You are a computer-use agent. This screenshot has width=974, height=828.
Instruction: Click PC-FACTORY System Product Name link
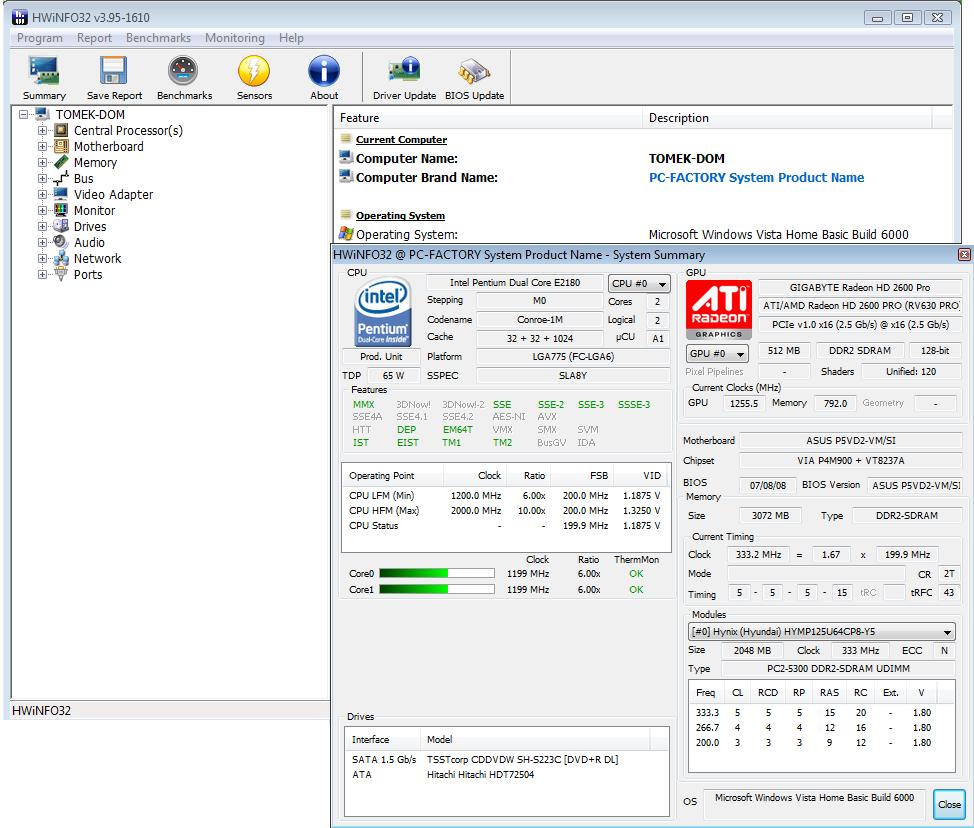coord(756,178)
